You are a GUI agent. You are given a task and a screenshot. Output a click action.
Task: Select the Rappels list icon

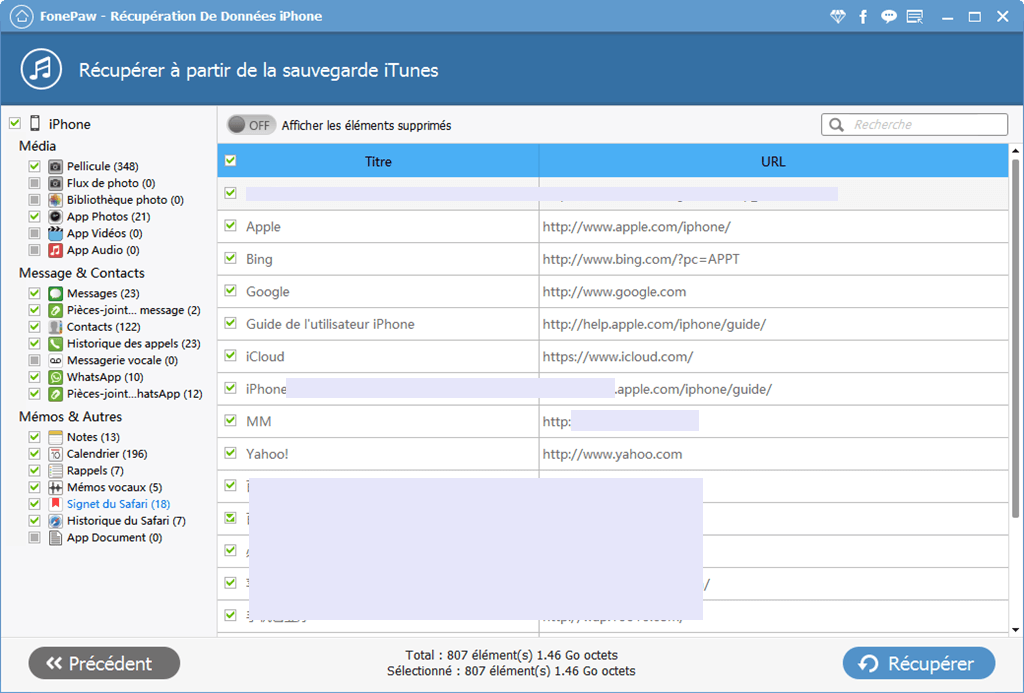pos(56,470)
